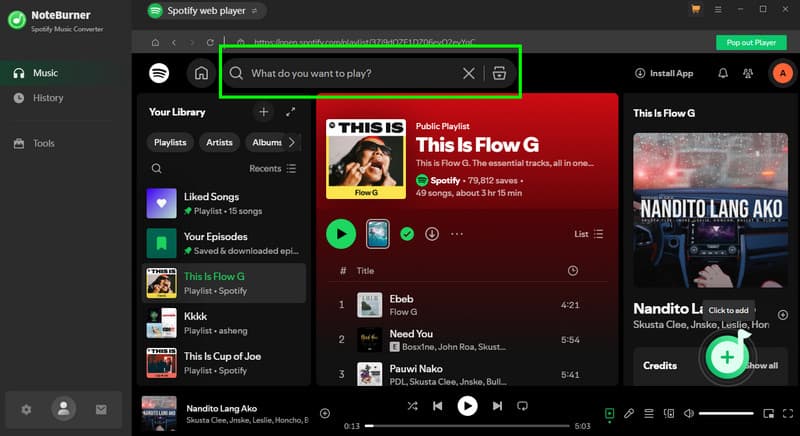This screenshot has height=436, width=800.
Task: Open the play queue icon
Action: [x=648, y=414]
